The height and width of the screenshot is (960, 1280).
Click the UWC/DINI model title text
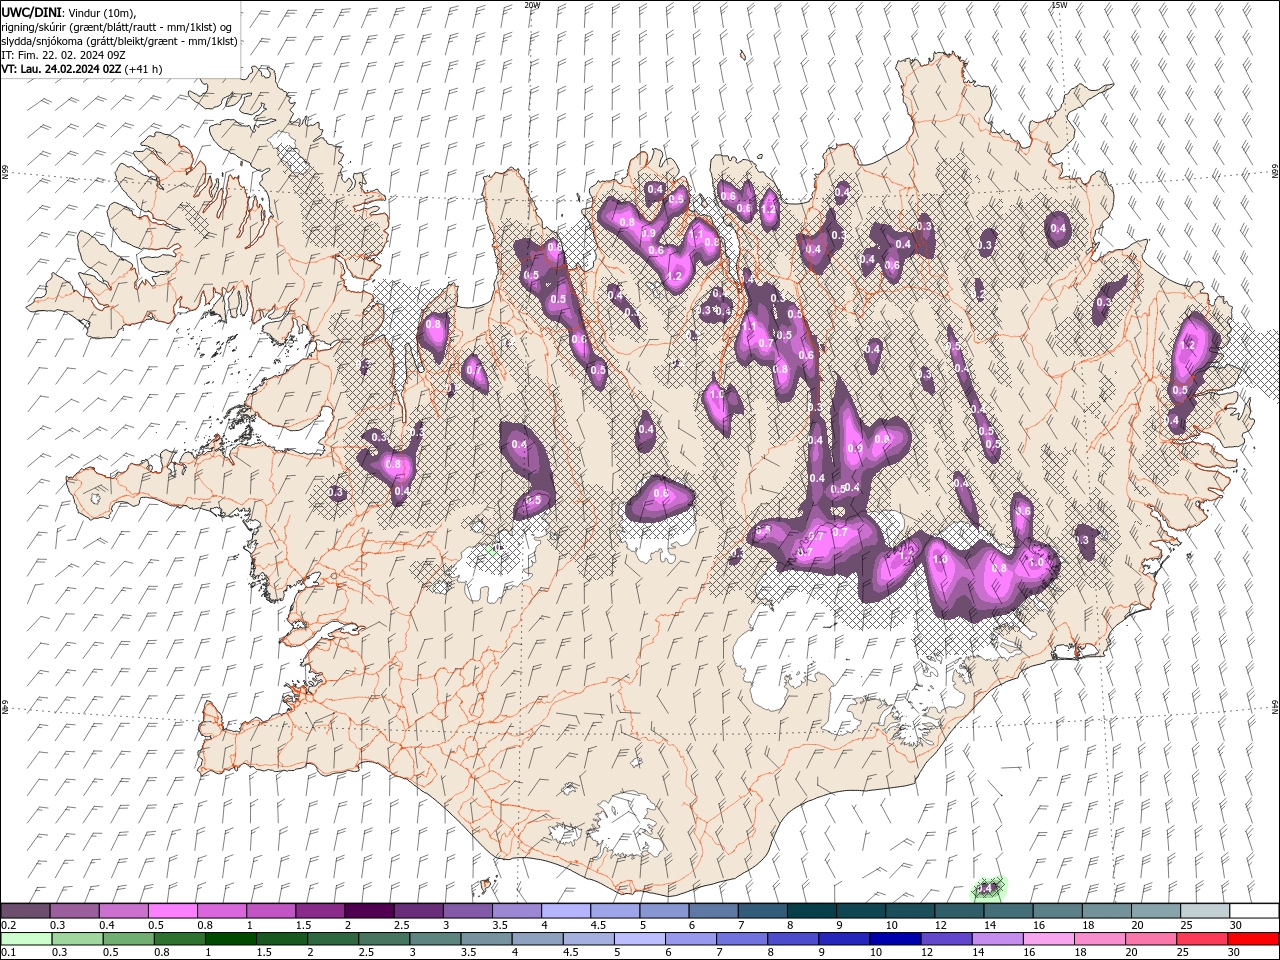point(30,12)
